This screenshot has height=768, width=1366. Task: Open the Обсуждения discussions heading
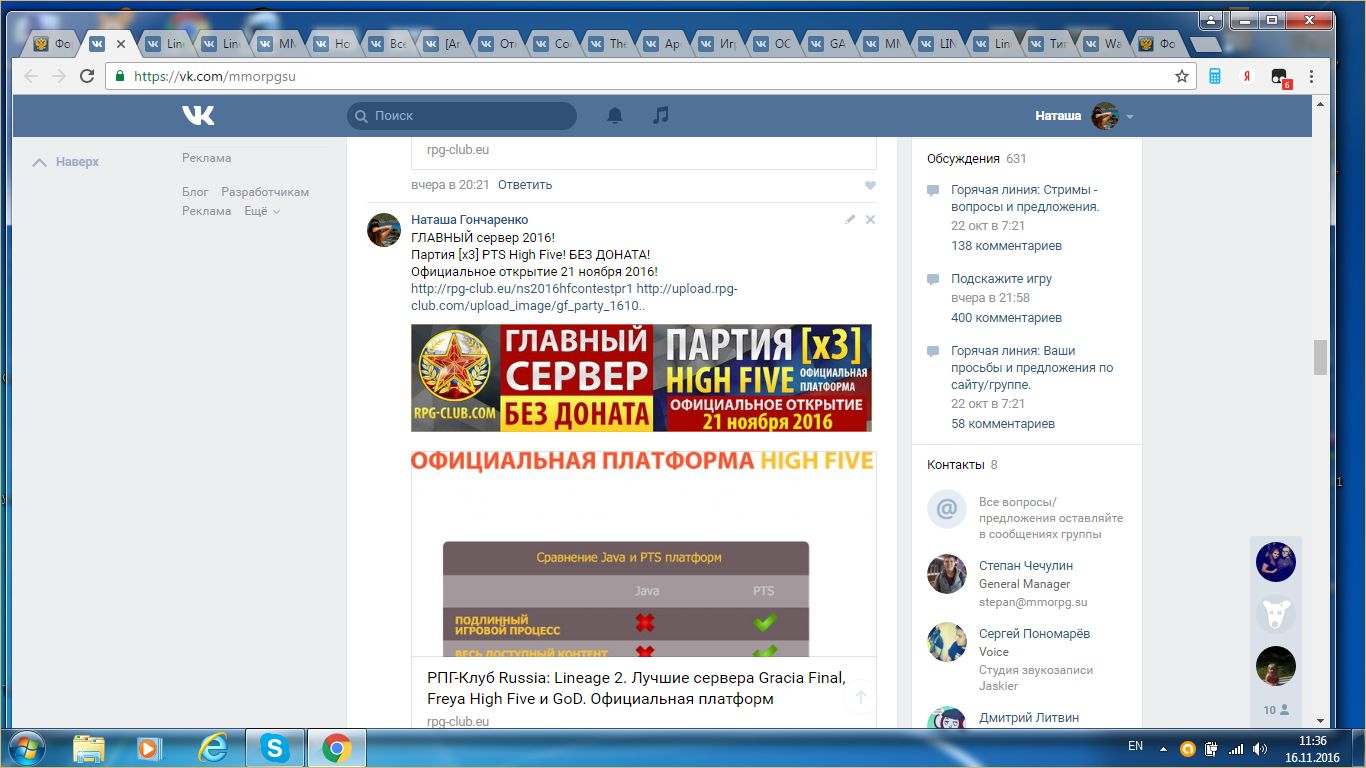963,158
